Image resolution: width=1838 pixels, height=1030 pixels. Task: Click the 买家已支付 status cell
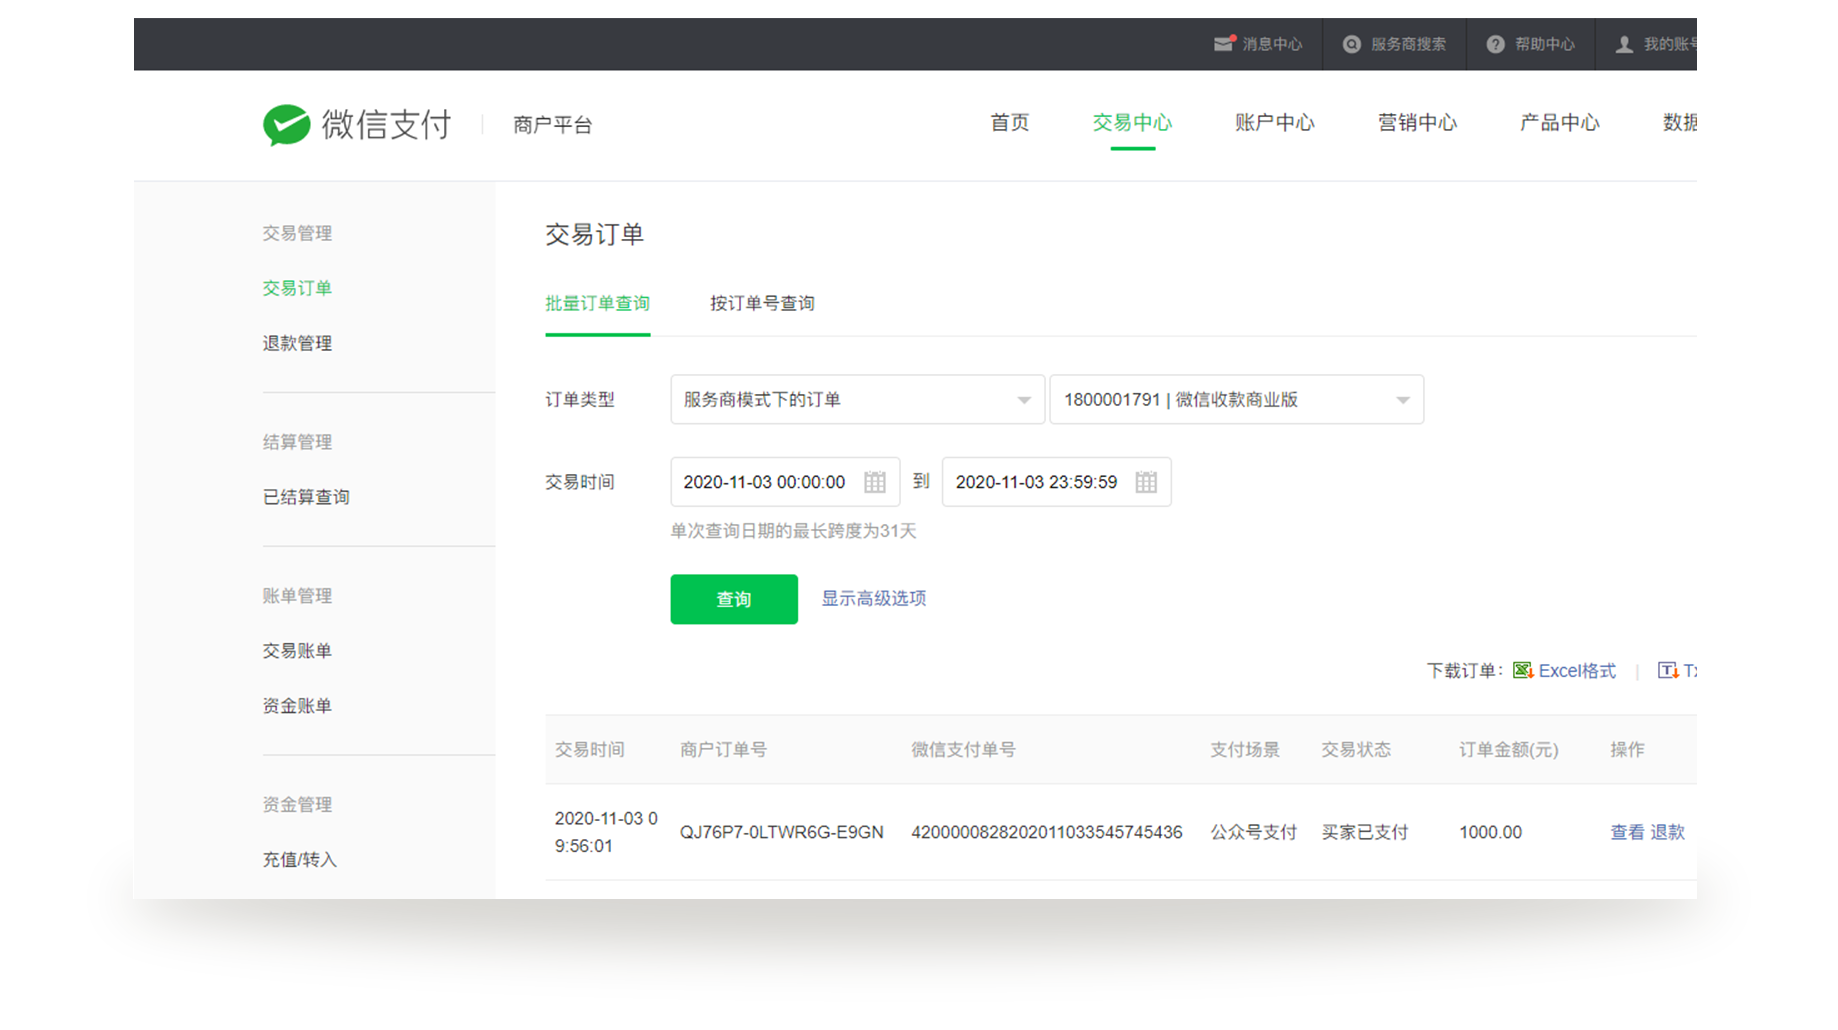point(1365,832)
